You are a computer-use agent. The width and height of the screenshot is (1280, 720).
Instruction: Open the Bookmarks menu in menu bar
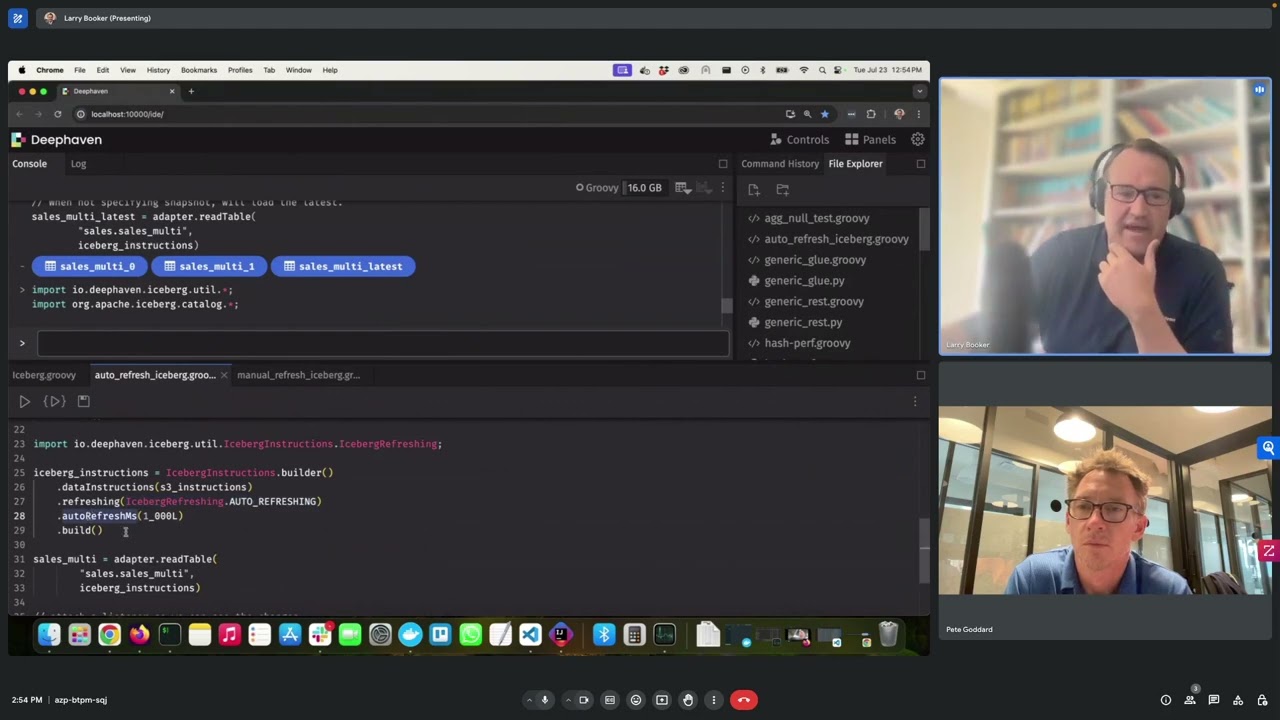point(199,70)
